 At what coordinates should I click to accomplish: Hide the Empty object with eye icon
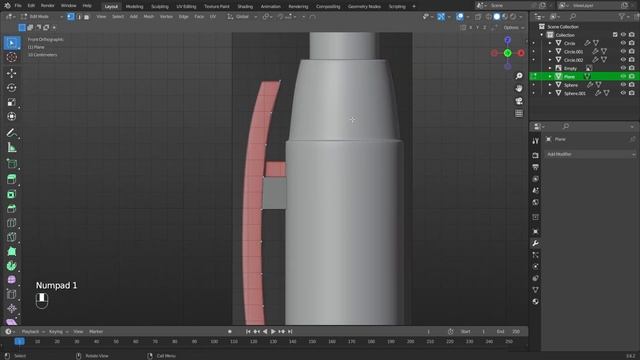point(623,68)
